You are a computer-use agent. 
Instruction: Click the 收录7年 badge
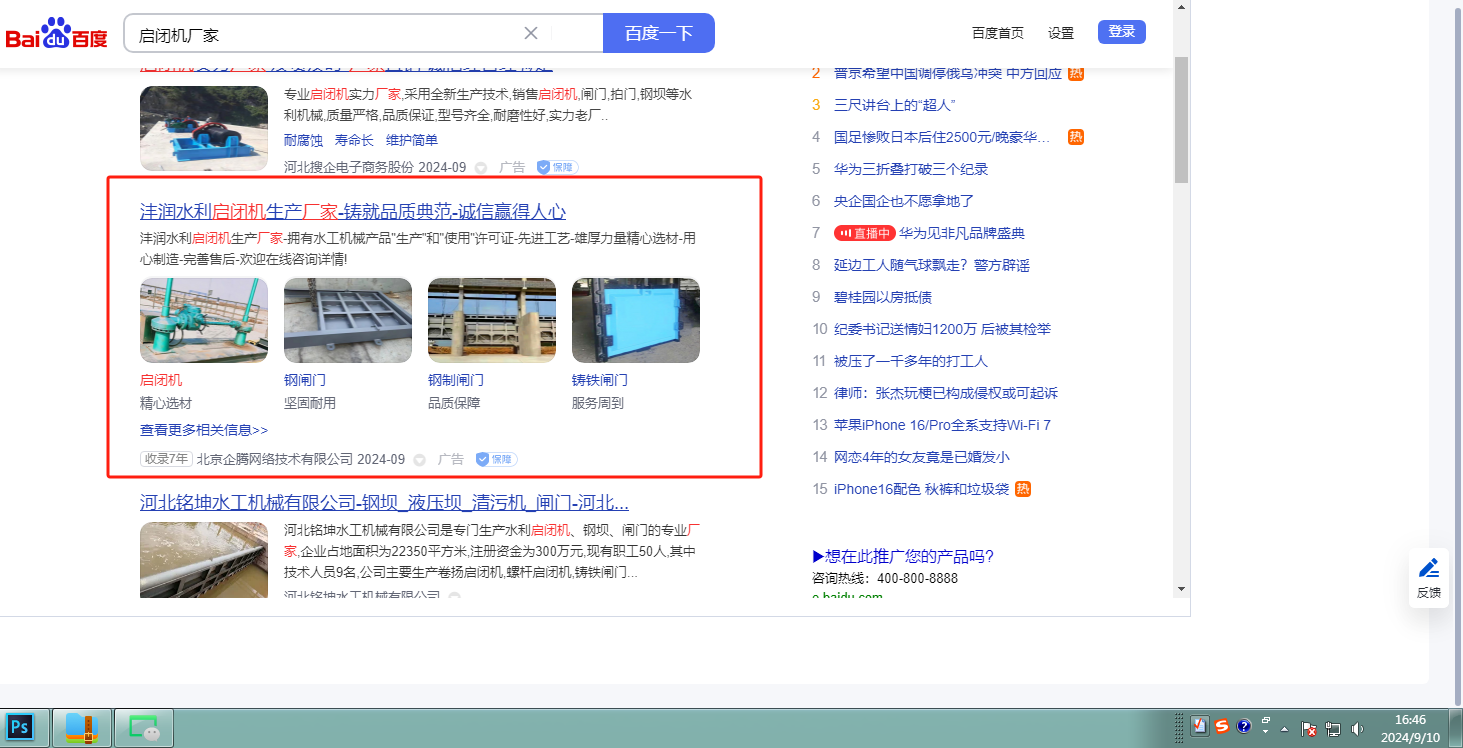tap(166, 459)
